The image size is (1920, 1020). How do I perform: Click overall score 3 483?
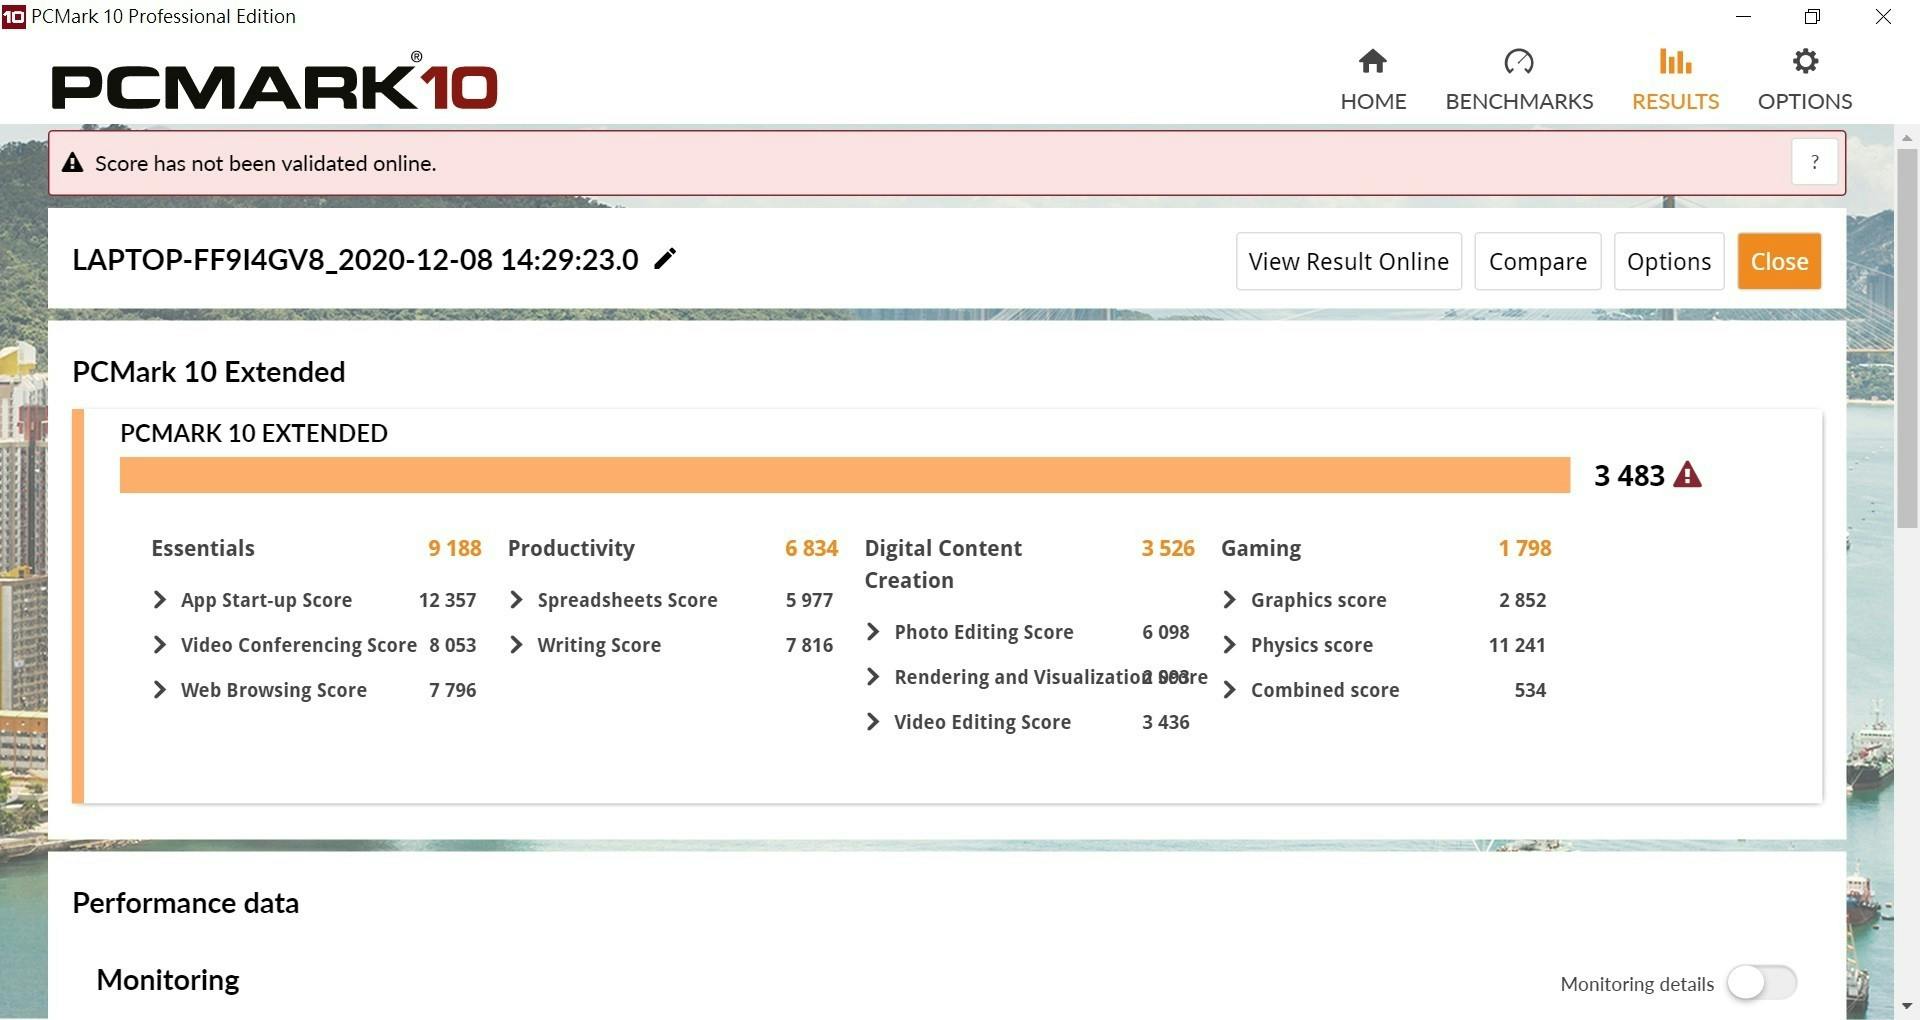[x=1629, y=475]
